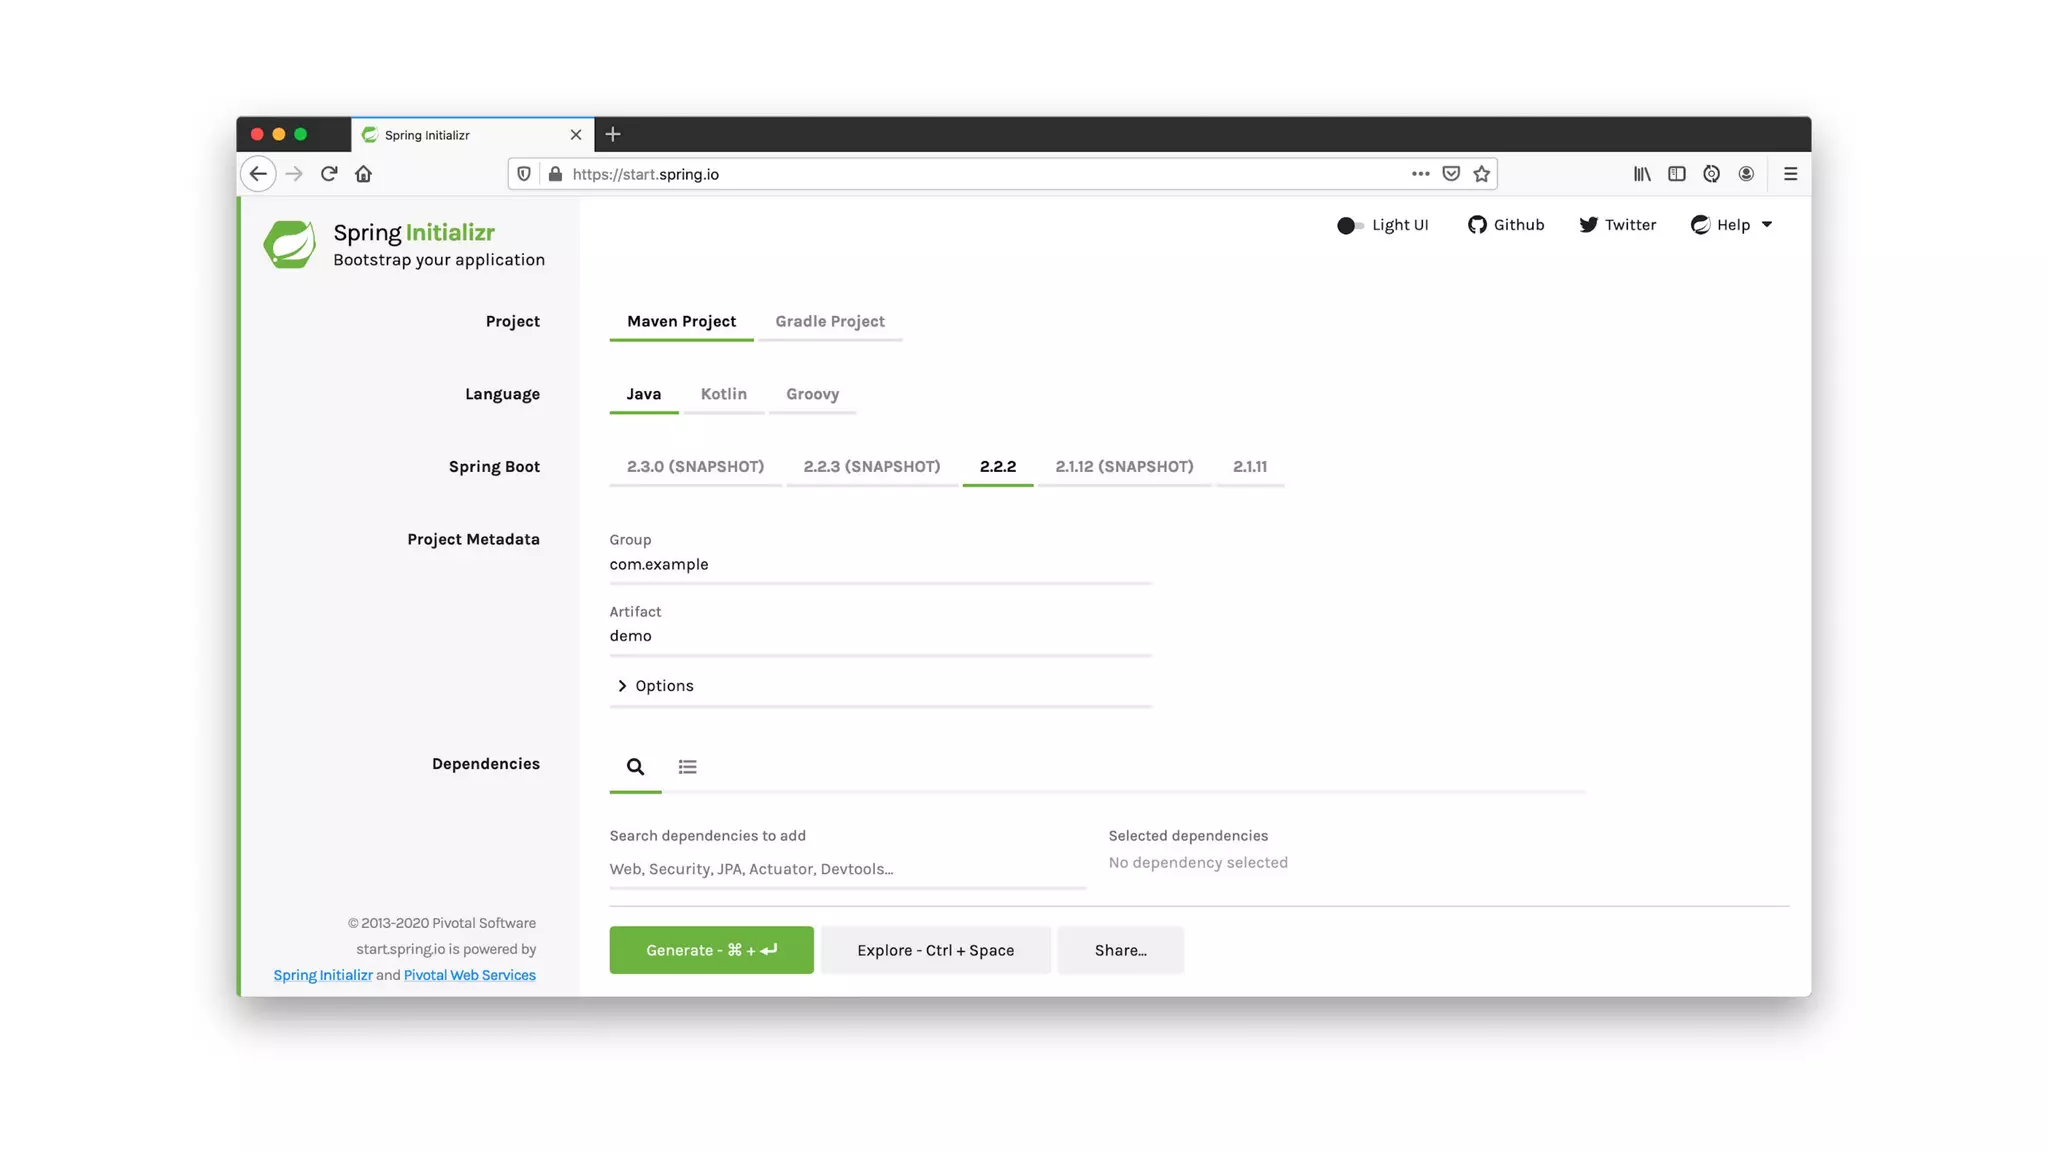
Task: Bookmark page with star icon
Action: [1481, 174]
